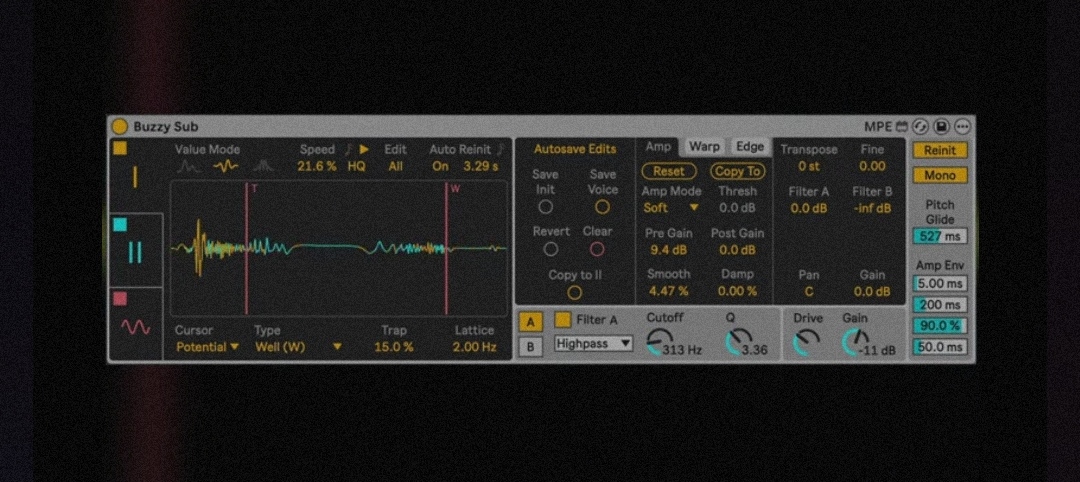Click the Reset button
Viewport: 1080px width, 482px height.
[669, 171]
